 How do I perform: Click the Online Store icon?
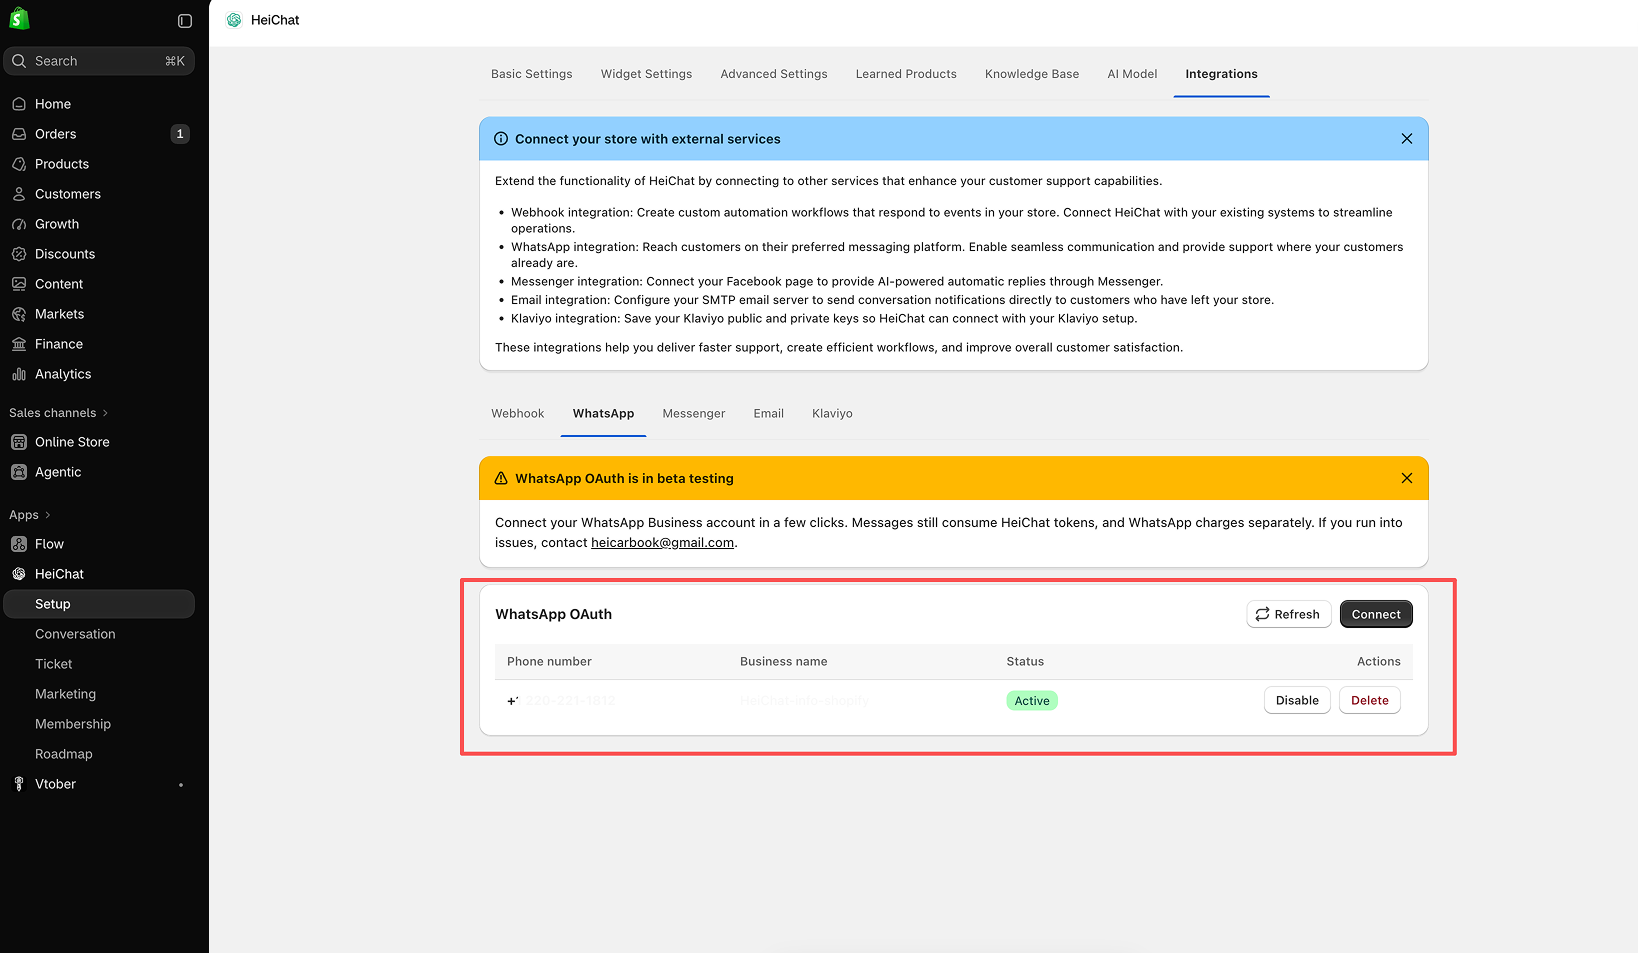click(19, 442)
